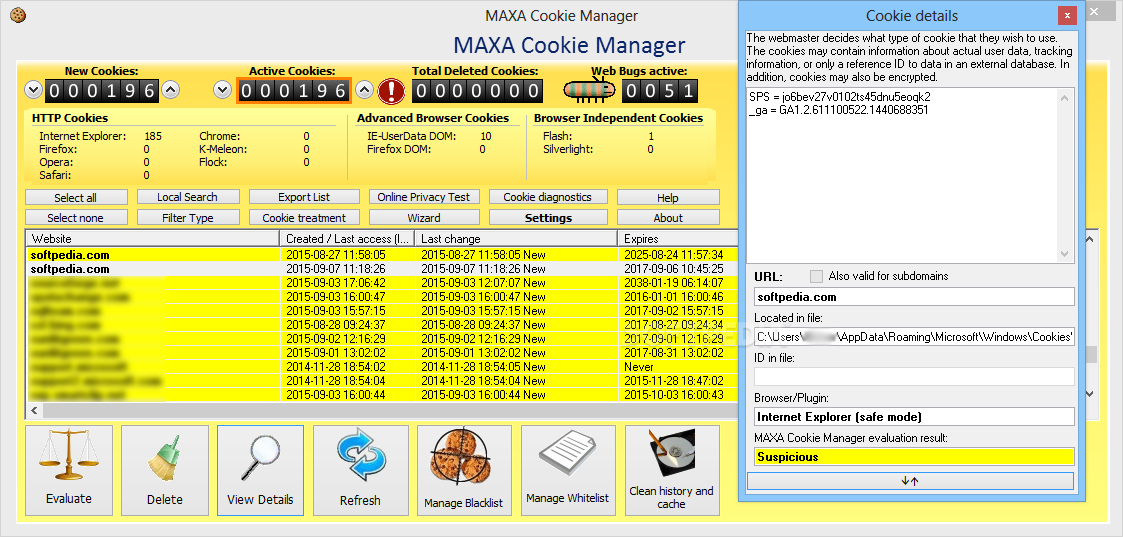The height and width of the screenshot is (537, 1123).
Task: Select first softpedia.com cookie row
Action: [x=382, y=255]
